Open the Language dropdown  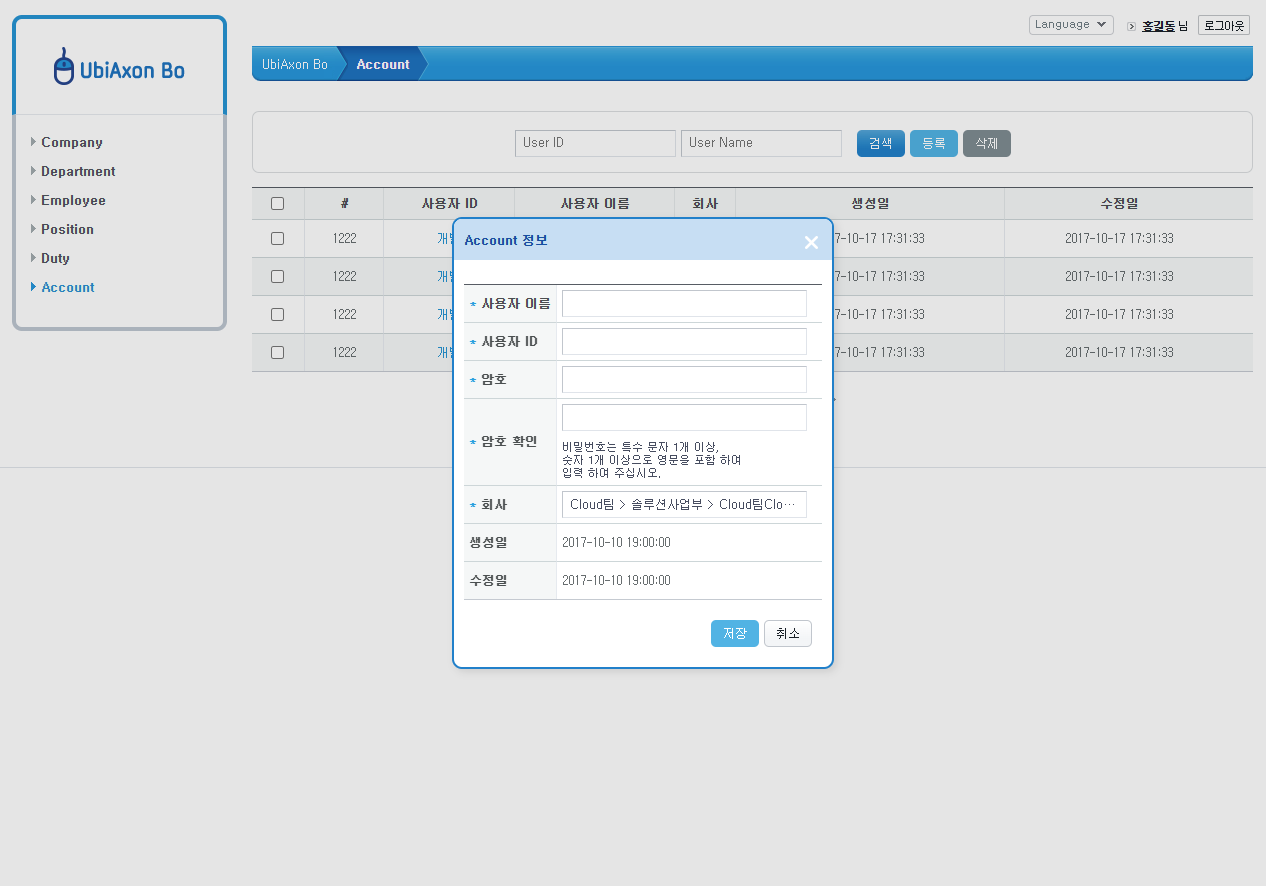pos(1070,25)
